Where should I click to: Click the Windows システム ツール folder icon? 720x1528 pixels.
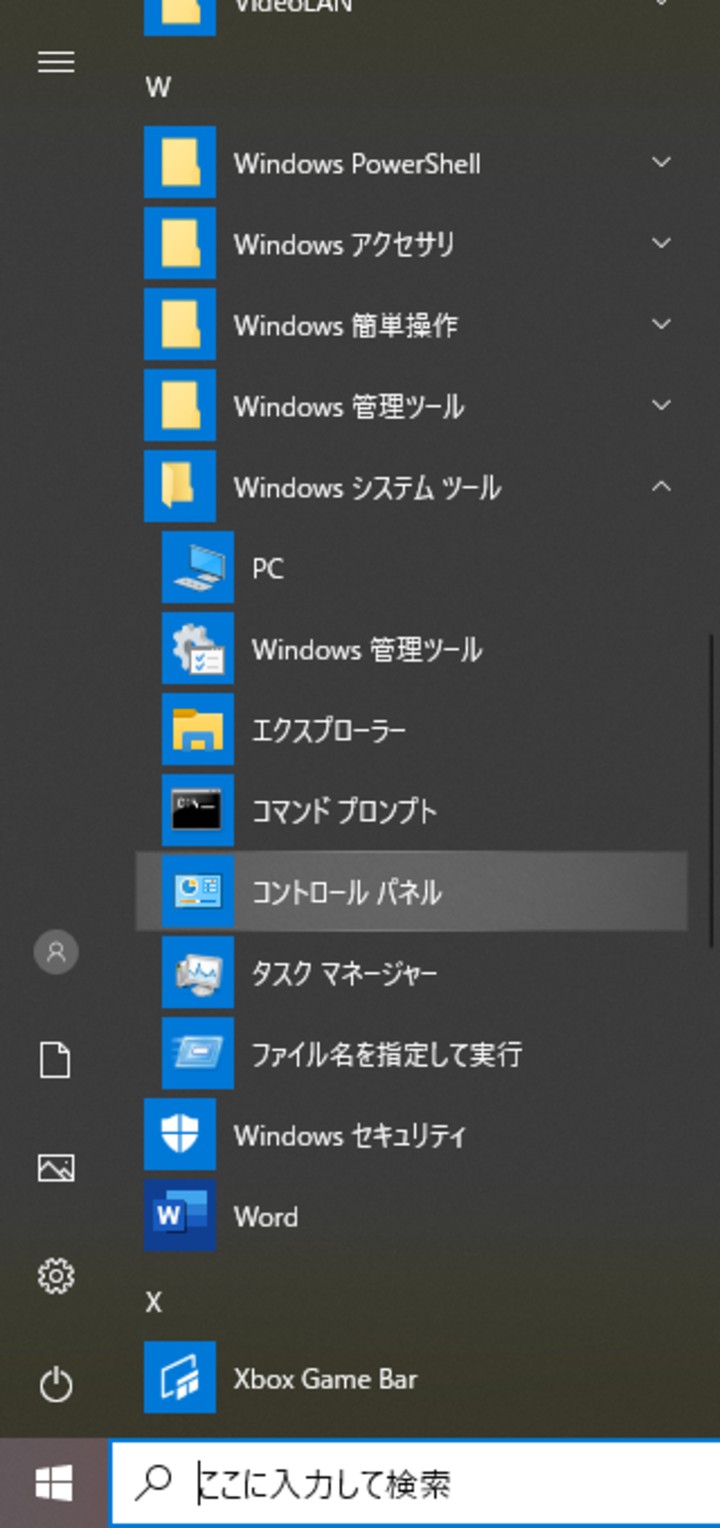pyautogui.click(x=180, y=486)
